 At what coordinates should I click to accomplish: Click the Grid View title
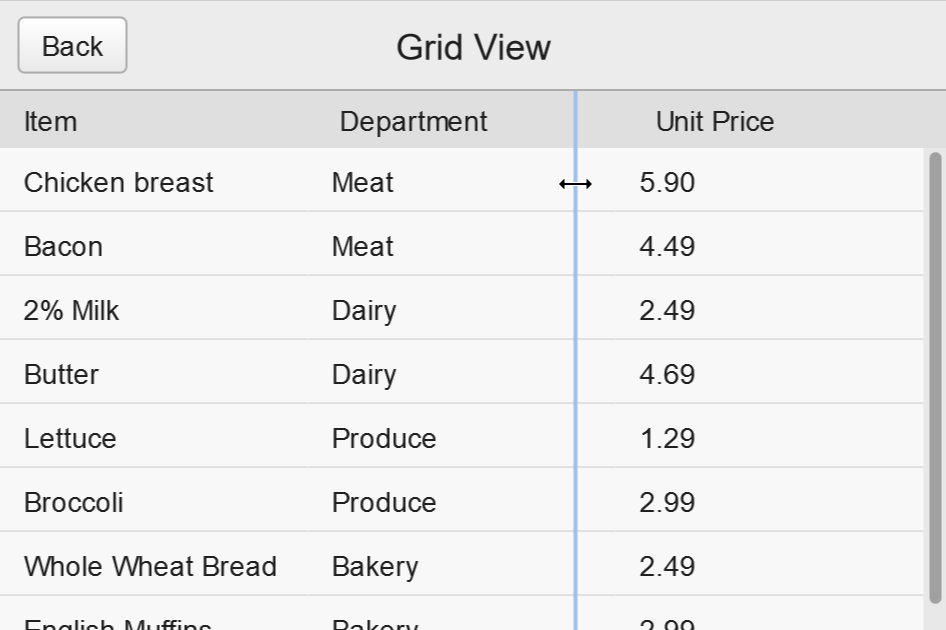[474, 47]
